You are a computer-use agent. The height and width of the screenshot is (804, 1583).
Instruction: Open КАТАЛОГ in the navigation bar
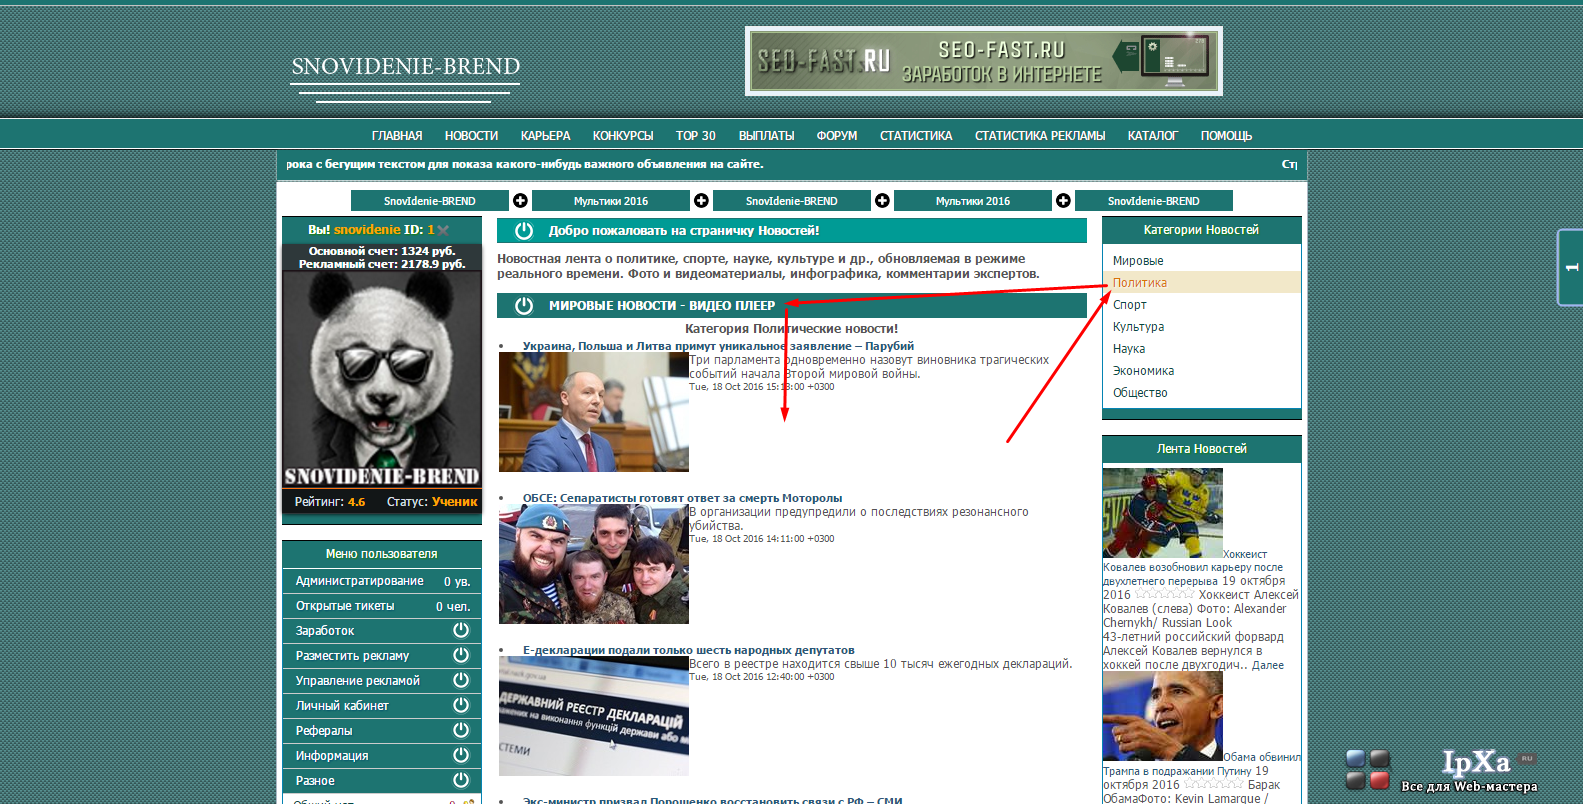(1153, 136)
